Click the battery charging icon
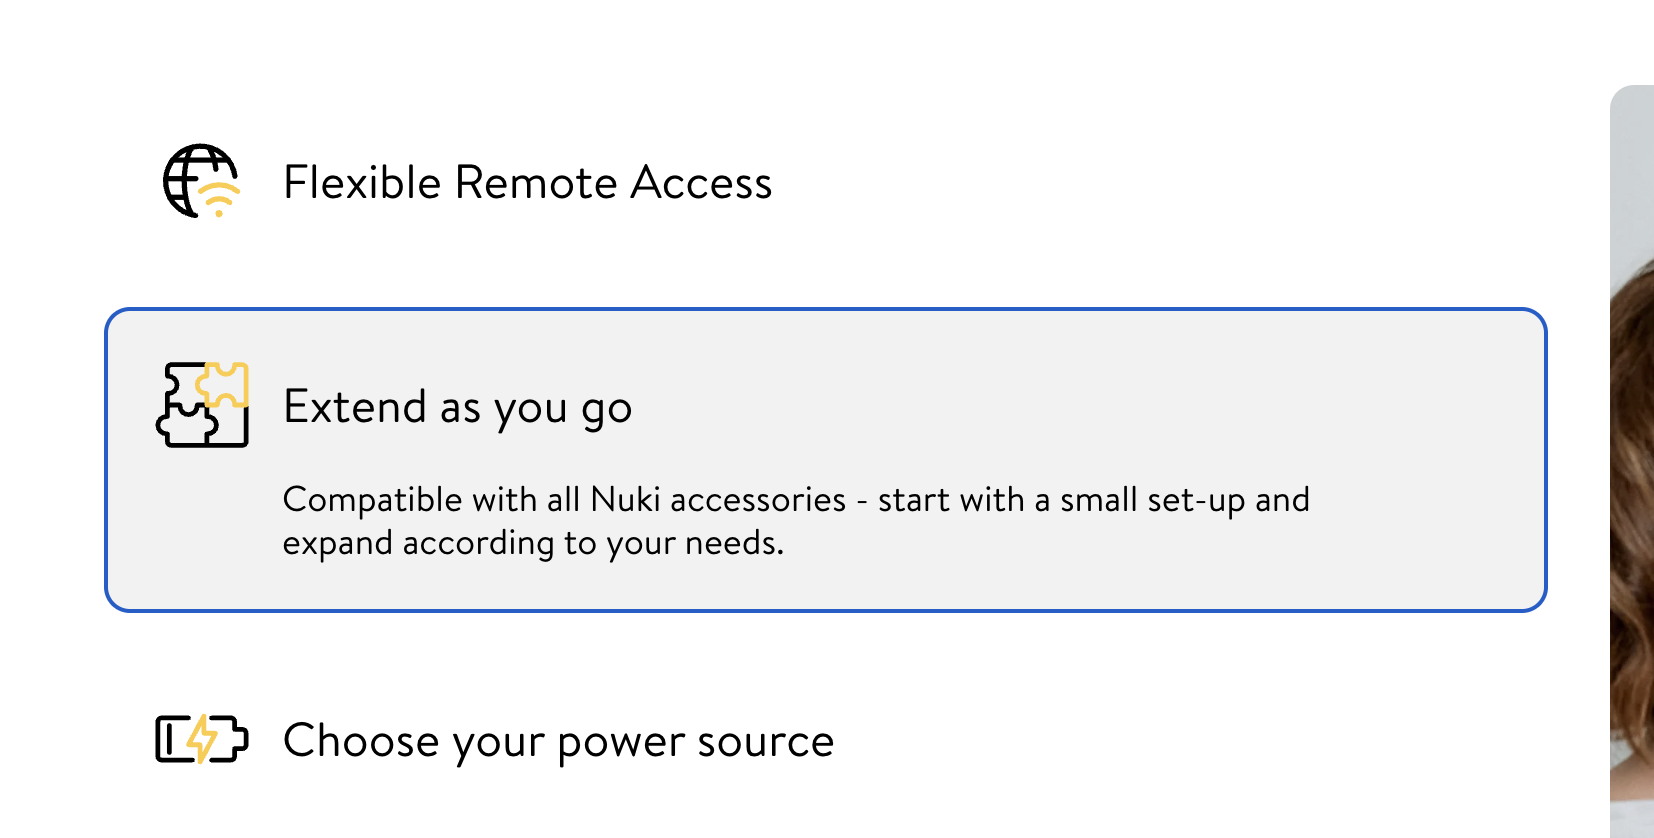Screen dimensions: 1654x838 [201, 740]
